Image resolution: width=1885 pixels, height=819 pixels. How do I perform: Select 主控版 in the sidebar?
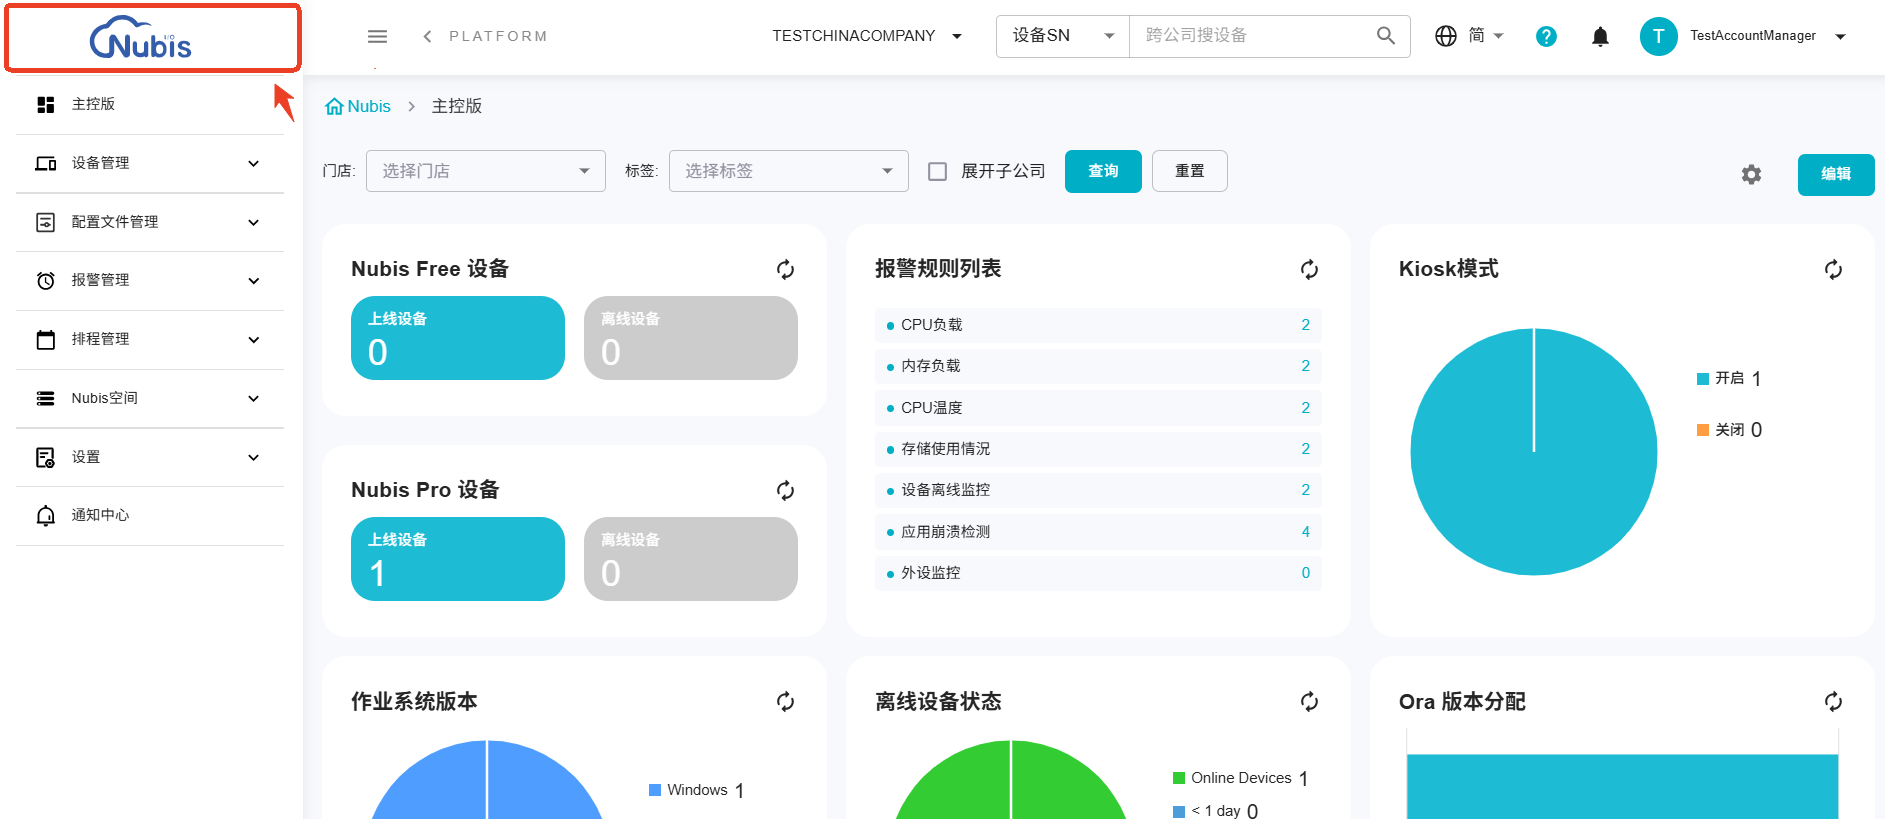point(150,104)
